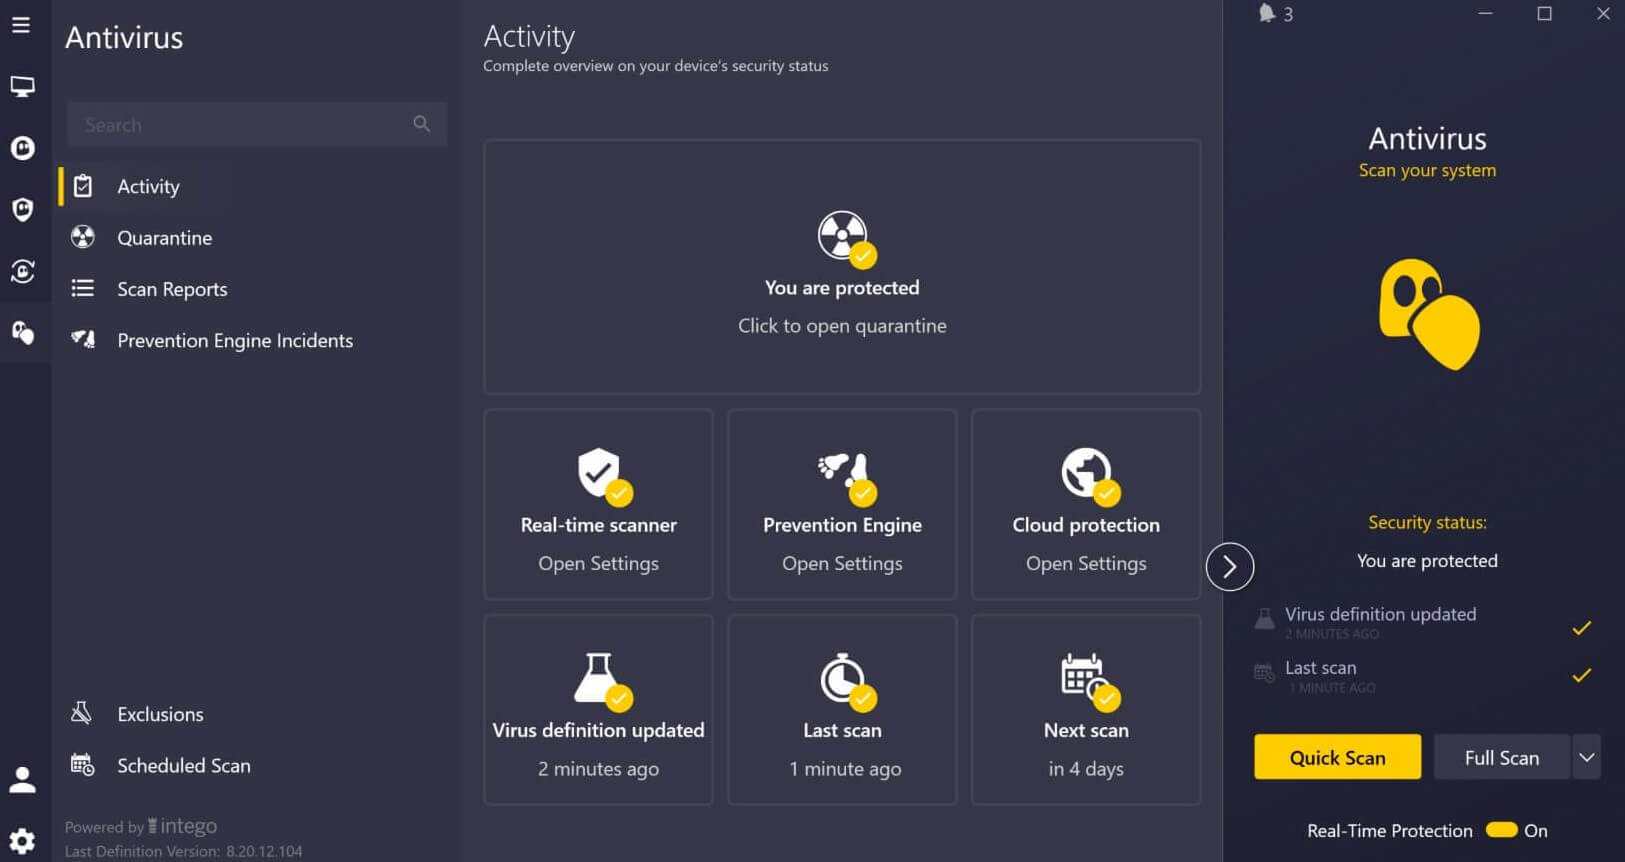Screen dimensions: 1625x862
Task: Expand the Full Scan dropdown arrow
Action: coord(1587,757)
